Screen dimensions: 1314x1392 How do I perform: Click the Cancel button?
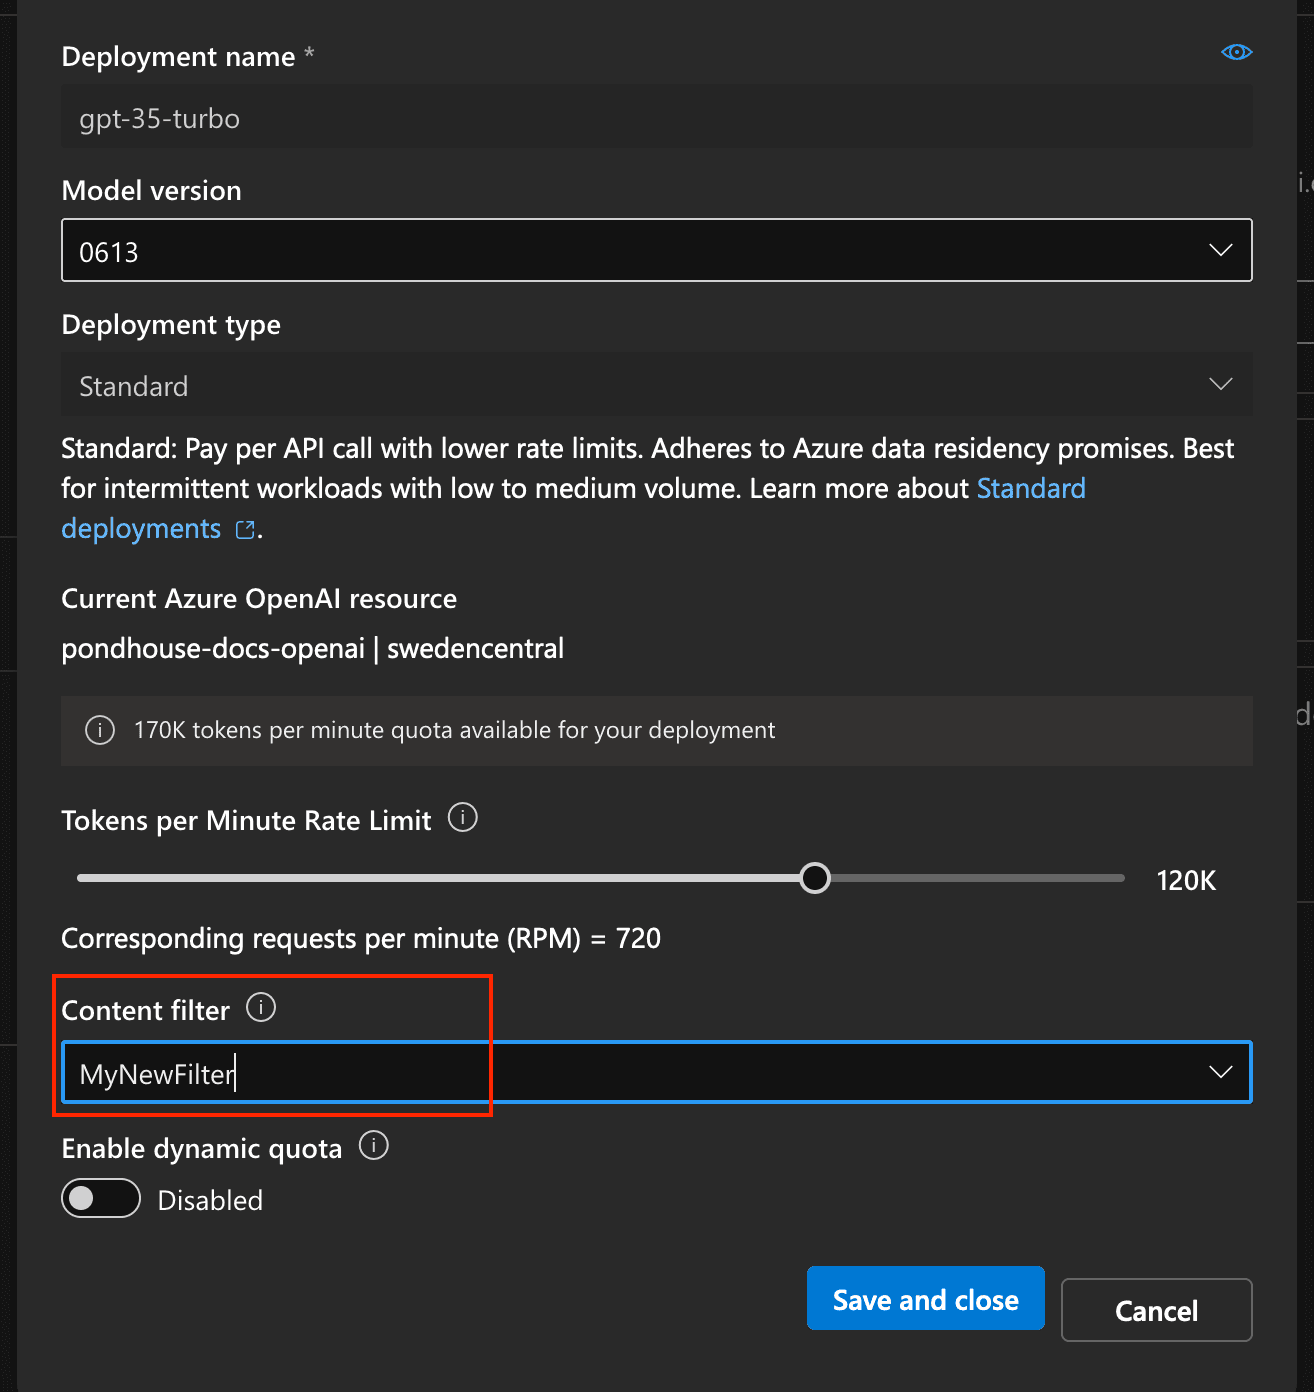coord(1156,1310)
